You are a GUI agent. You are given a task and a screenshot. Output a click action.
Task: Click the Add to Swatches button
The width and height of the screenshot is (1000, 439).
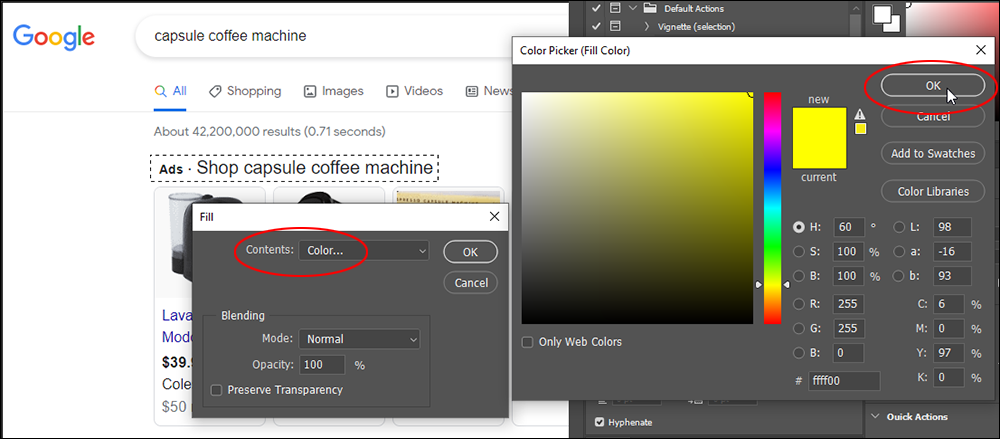pyautogui.click(x=933, y=154)
